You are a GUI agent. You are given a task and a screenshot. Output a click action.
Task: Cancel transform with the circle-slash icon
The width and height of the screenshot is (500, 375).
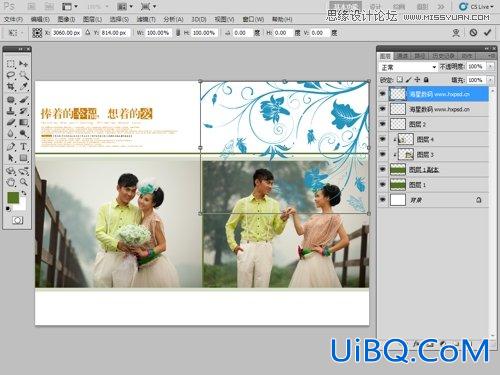click(473, 33)
